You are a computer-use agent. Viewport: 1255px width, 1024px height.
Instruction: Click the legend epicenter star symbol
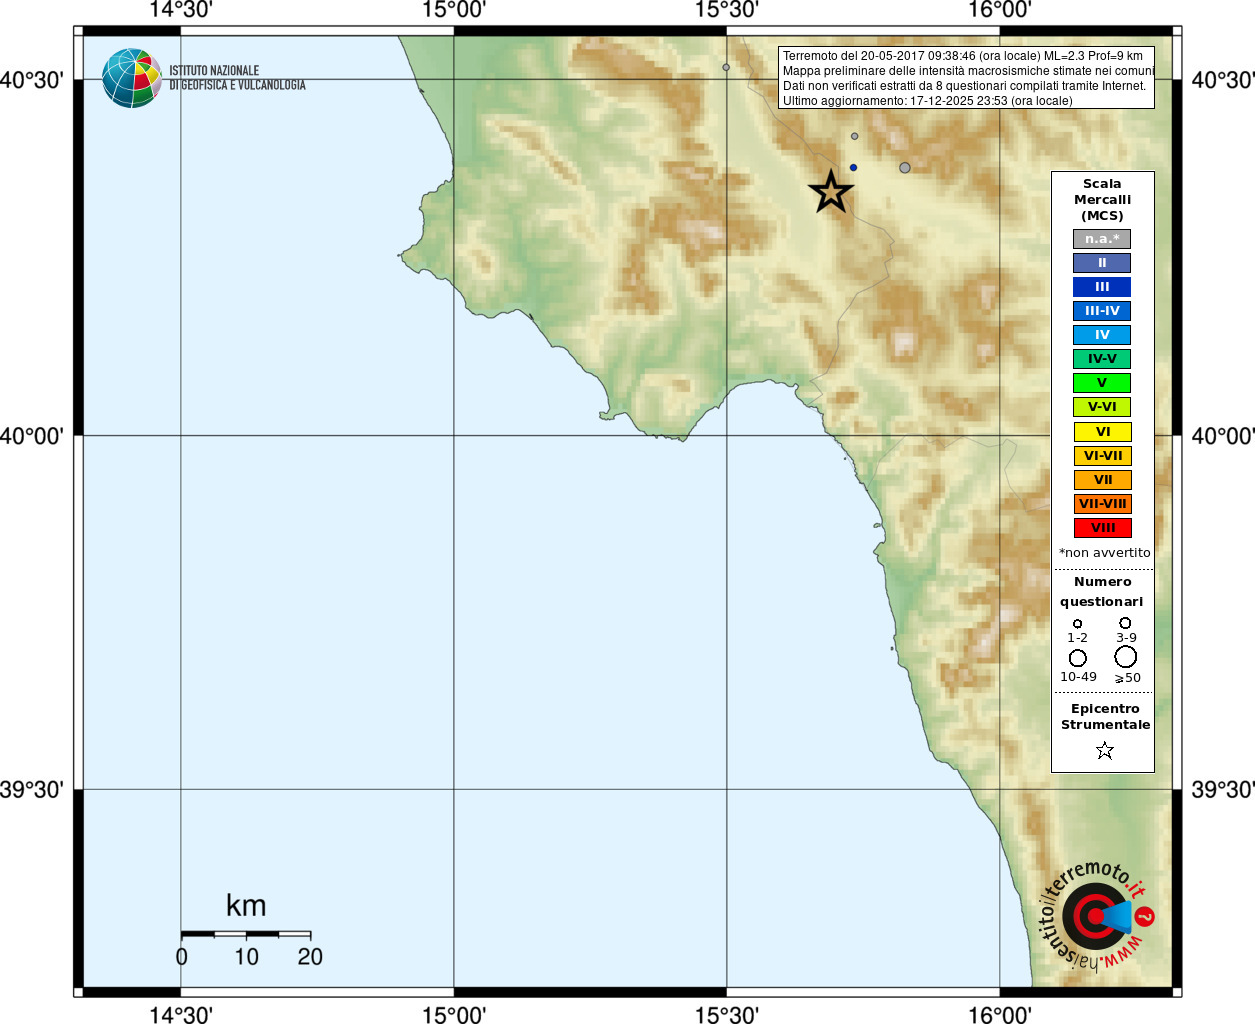(x=1104, y=750)
